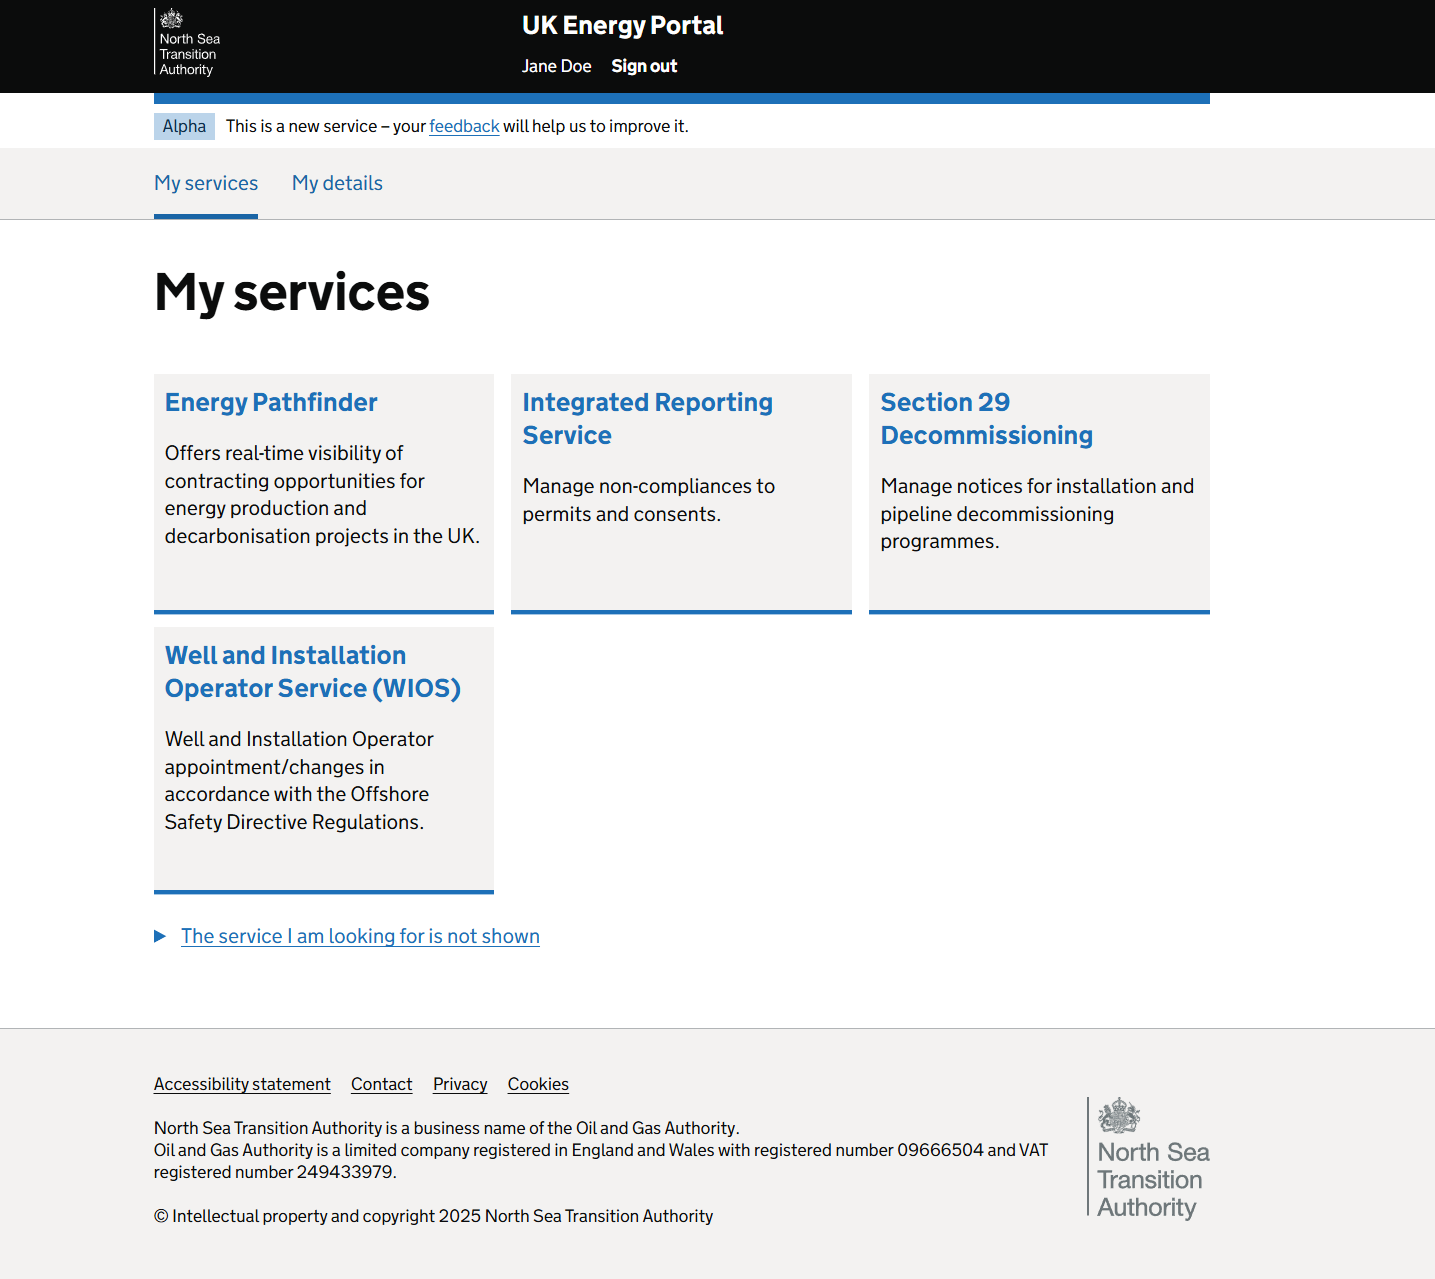Click the Jane Doe user name
The width and height of the screenshot is (1435, 1279).
(x=556, y=66)
